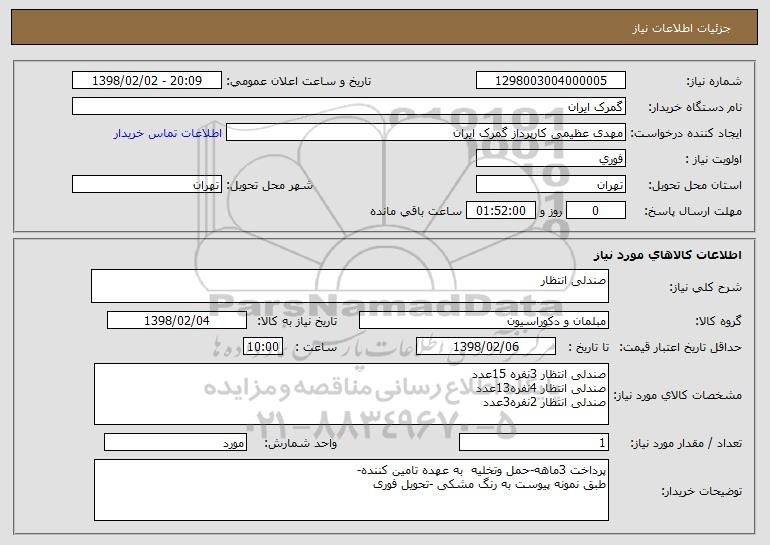Click the note line طبق نمونه پیوست به رنگ مشکی

(x=490, y=484)
